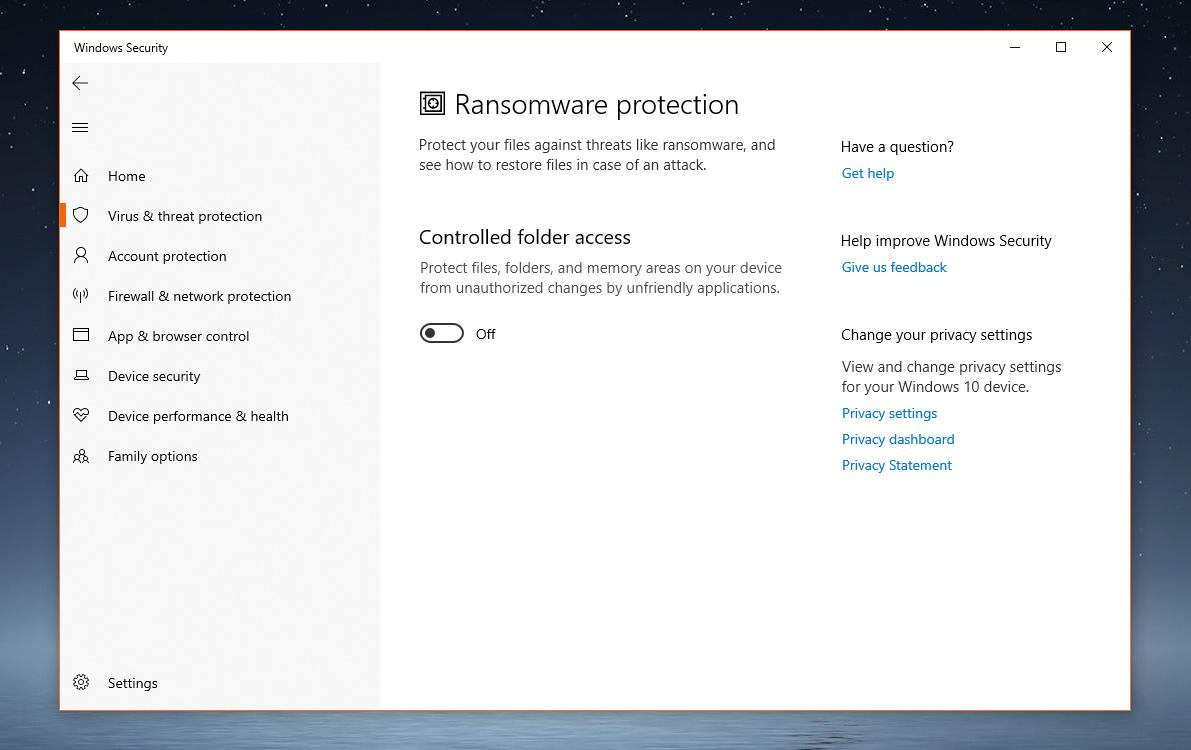Click the Ransomware protection title text
The width and height of the screenshot is (1191, 750).
click(596, 104)
